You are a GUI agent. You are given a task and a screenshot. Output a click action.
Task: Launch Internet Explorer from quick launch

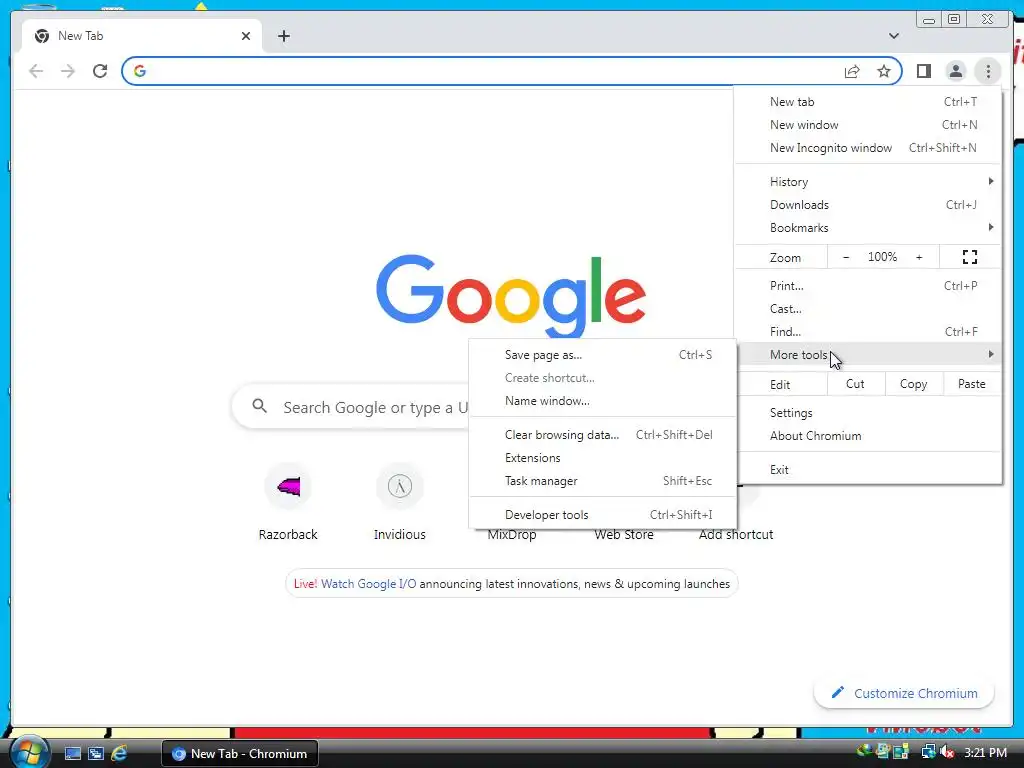[119, 754]
